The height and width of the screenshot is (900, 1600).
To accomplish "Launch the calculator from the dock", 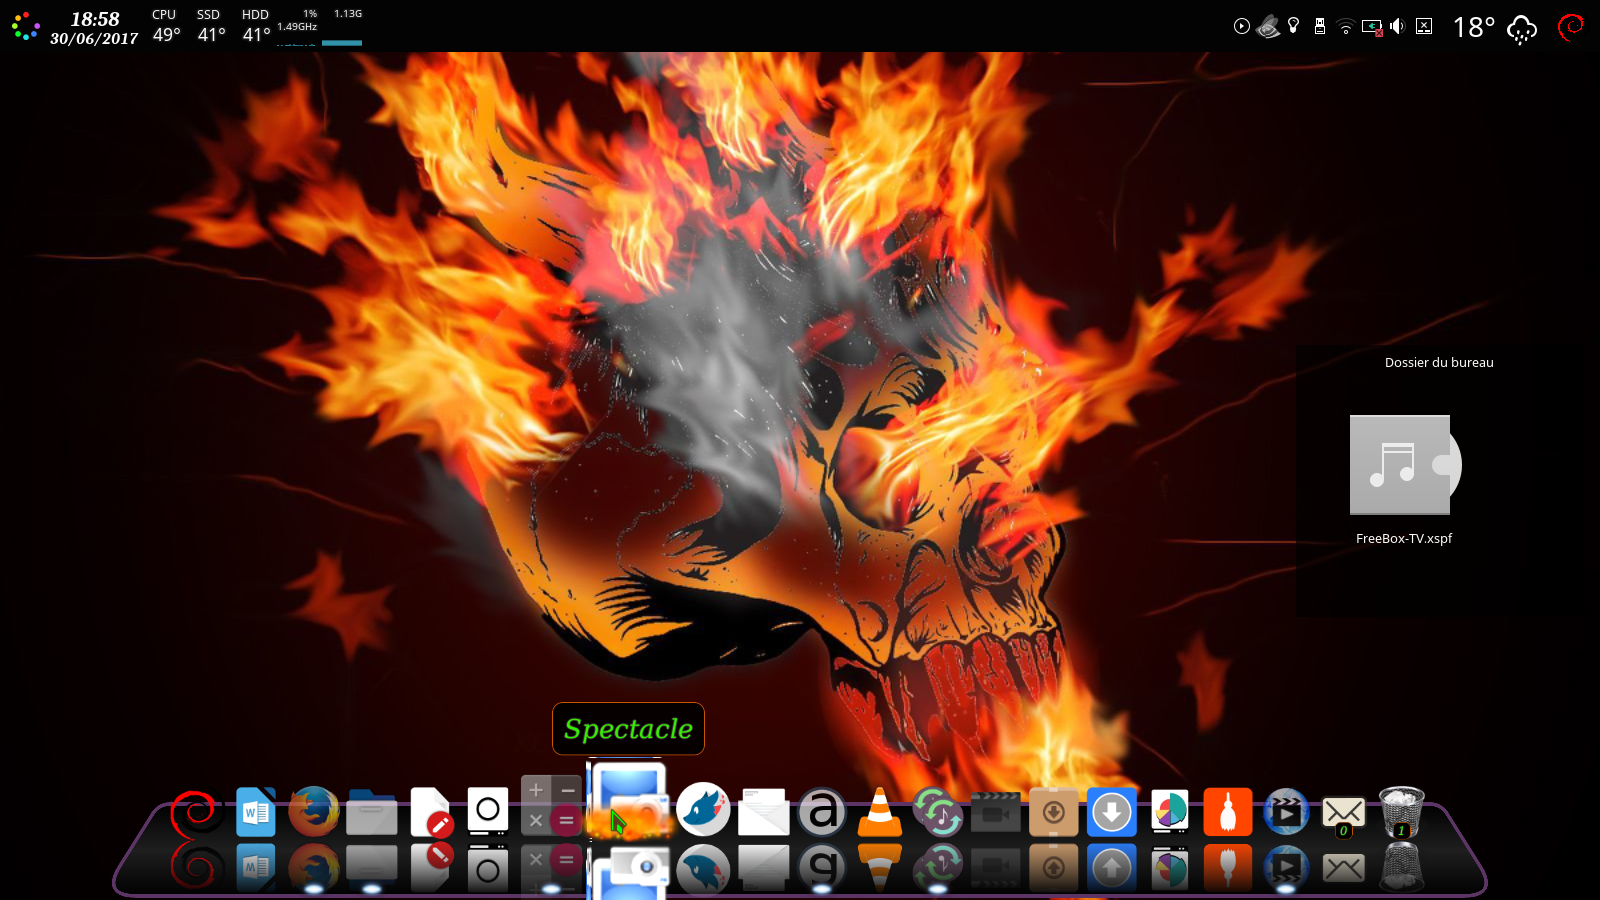I will [x=551, y=806].
